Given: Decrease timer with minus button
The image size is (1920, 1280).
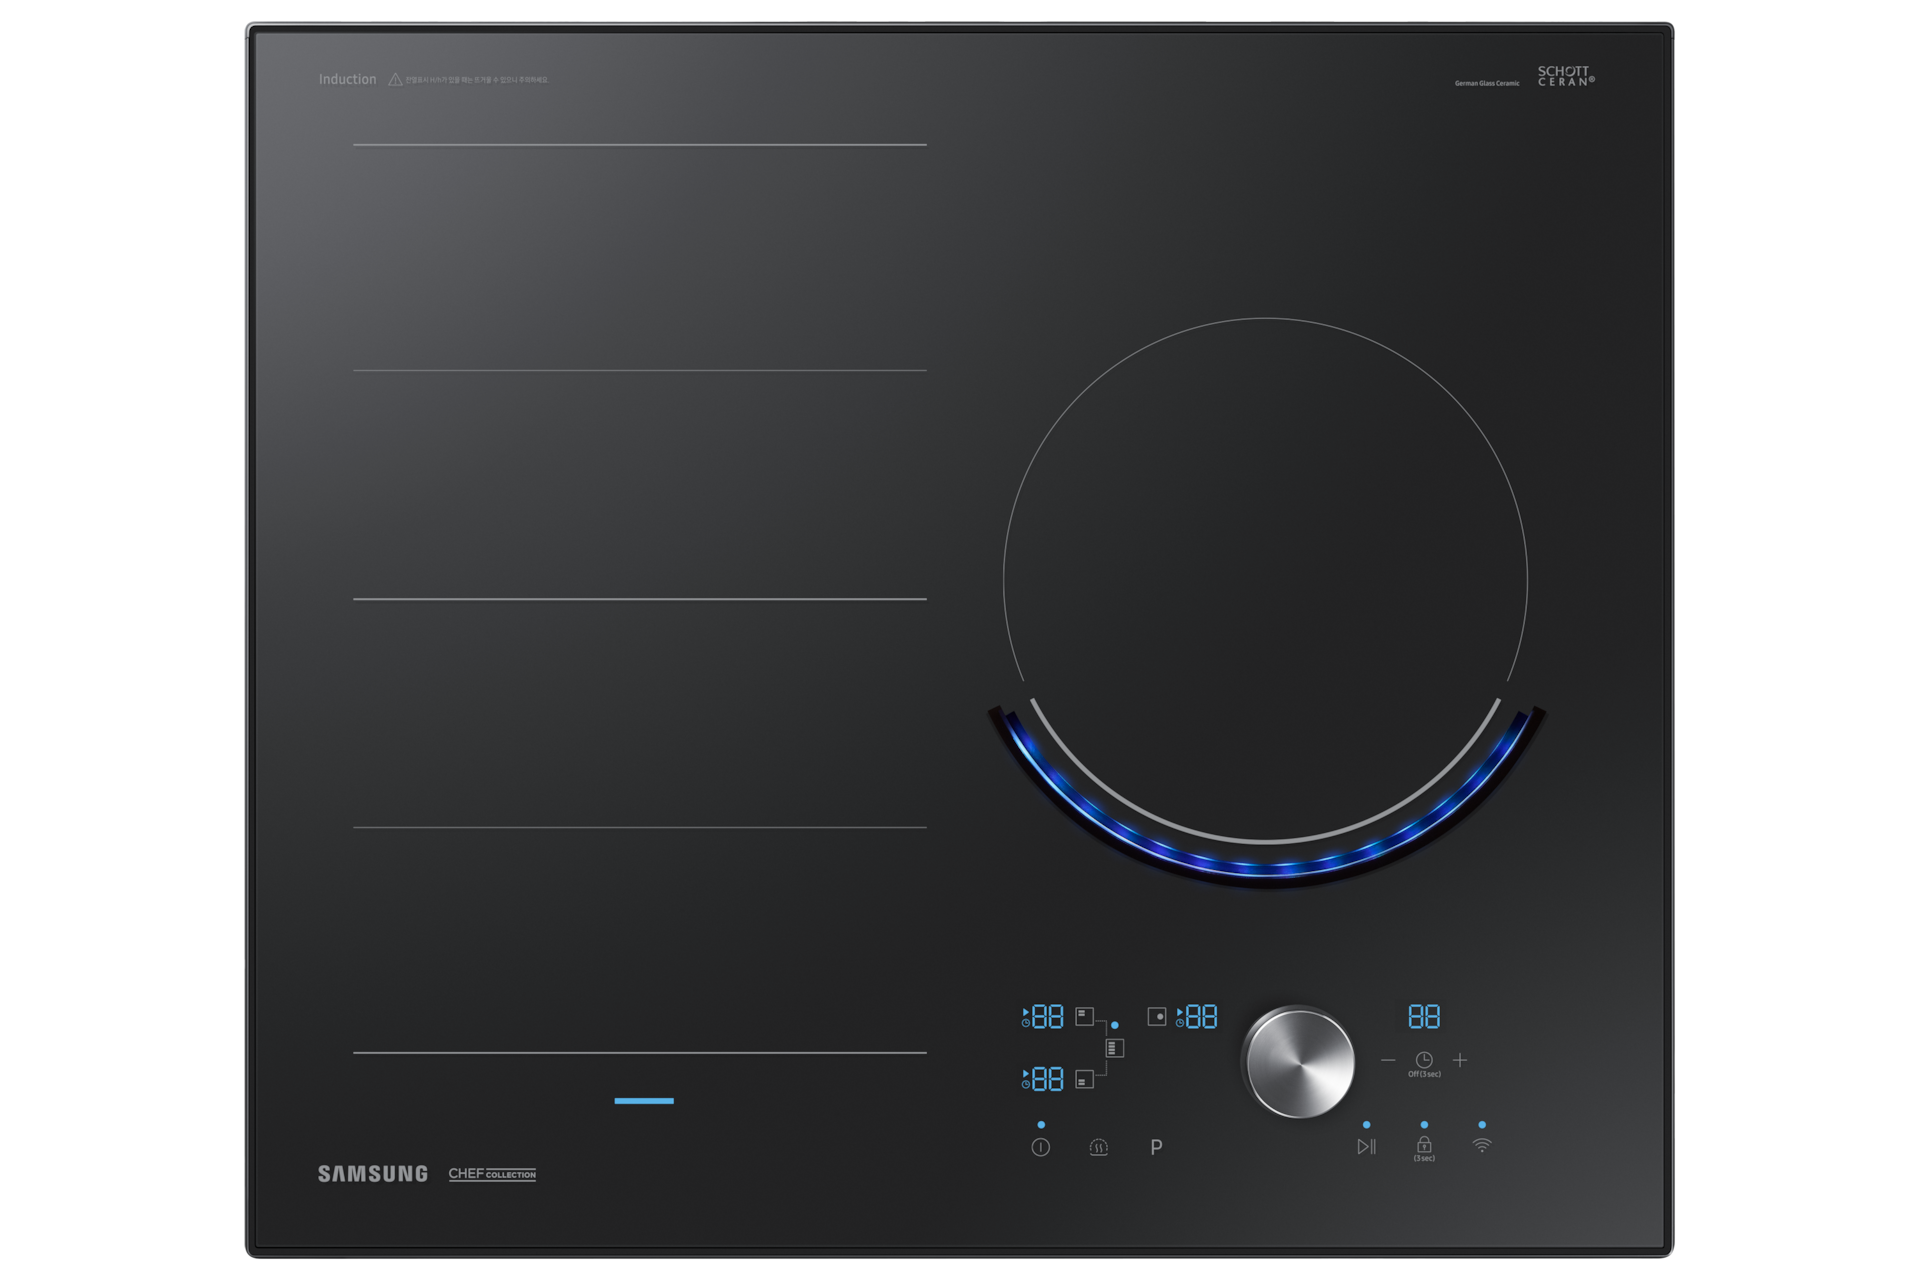Looking at the screenshot, I should click(x=1388, y=1060).
